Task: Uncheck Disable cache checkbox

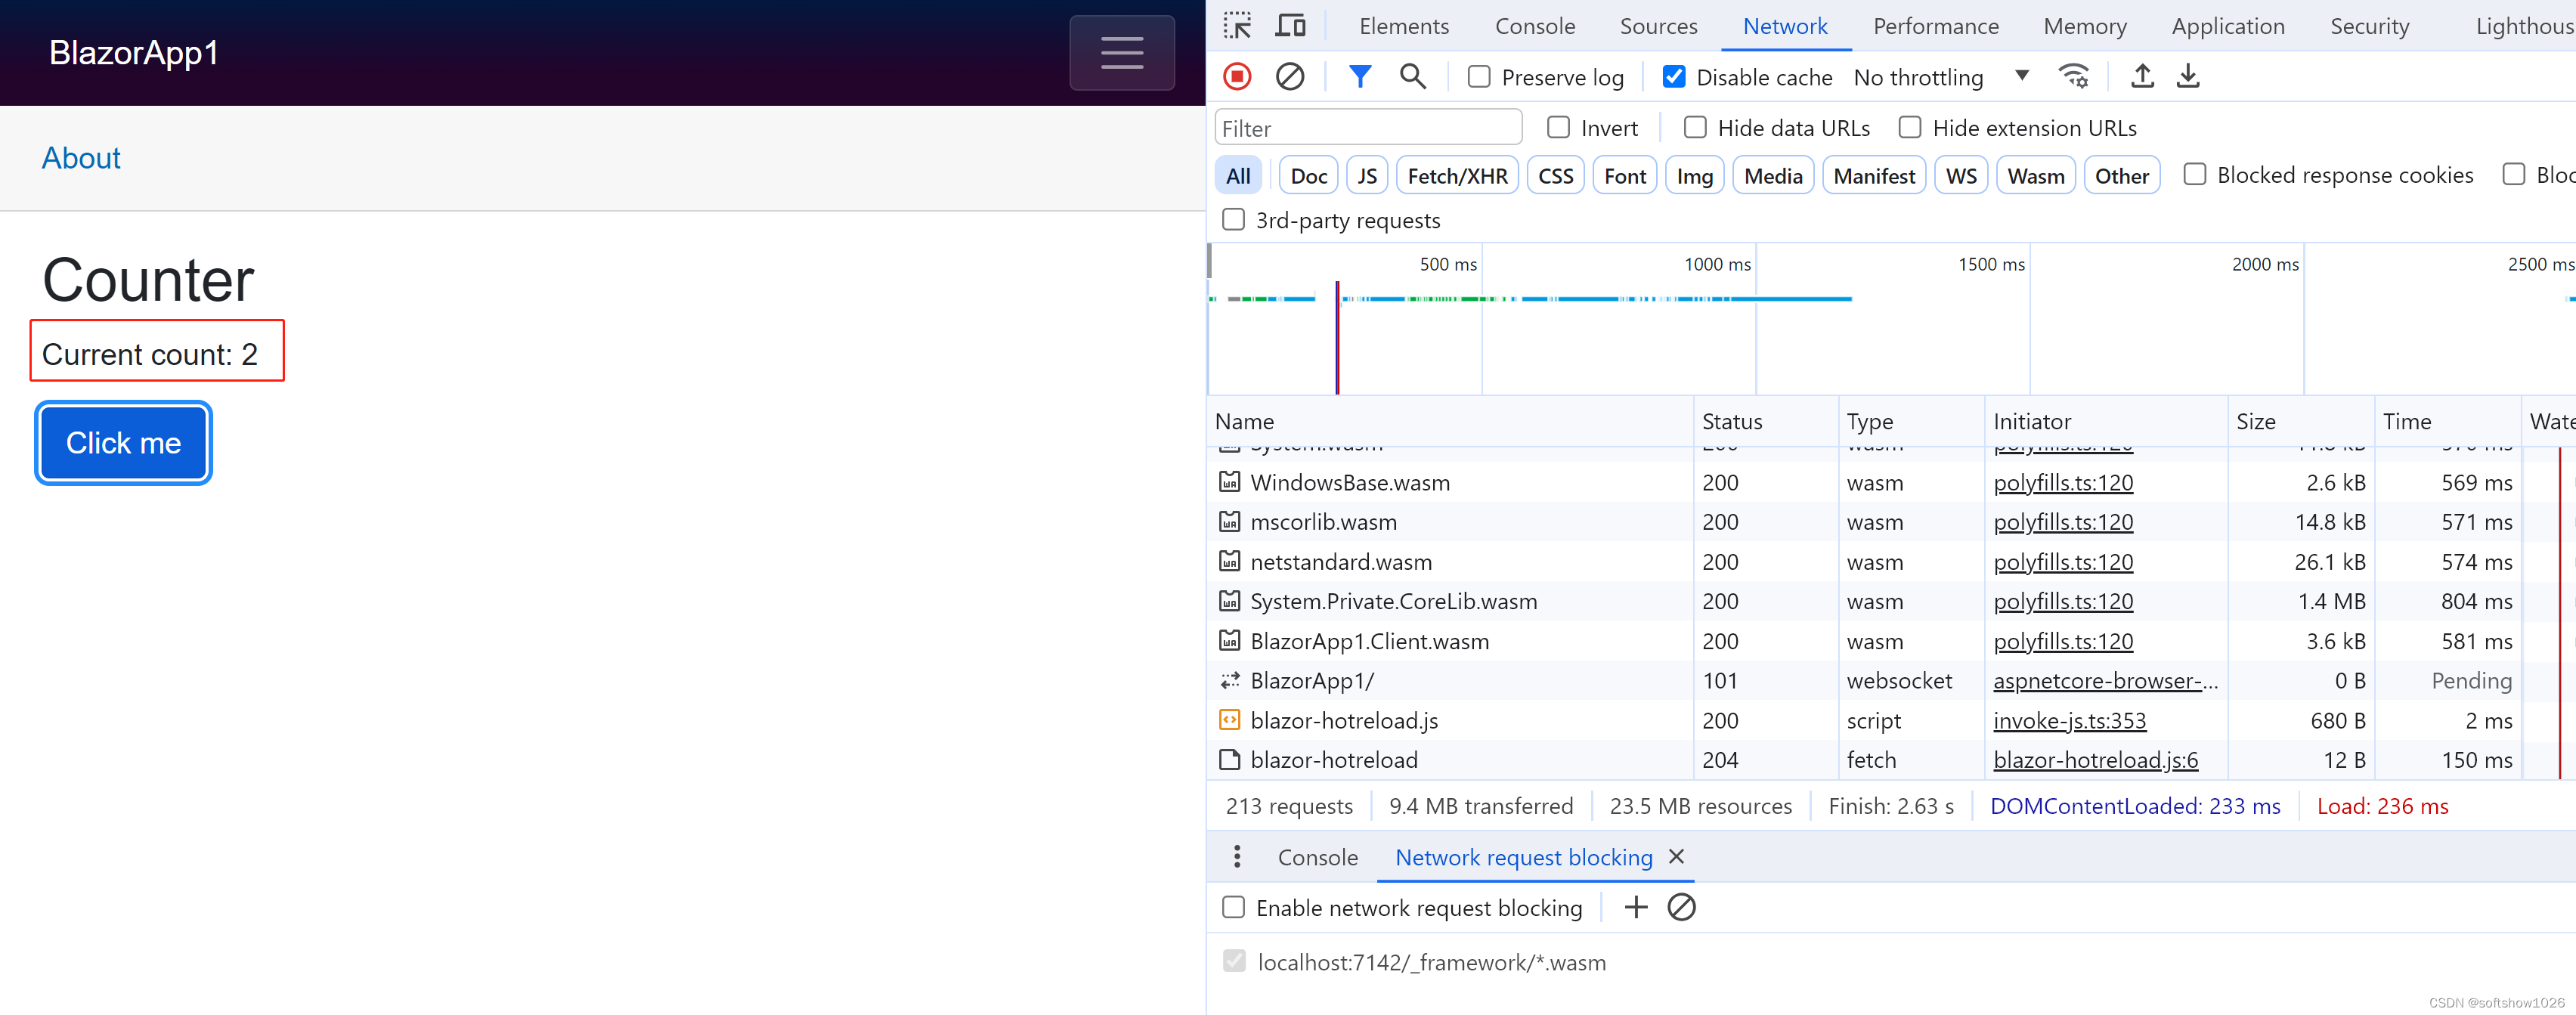Action: (x=1674, y=77)
